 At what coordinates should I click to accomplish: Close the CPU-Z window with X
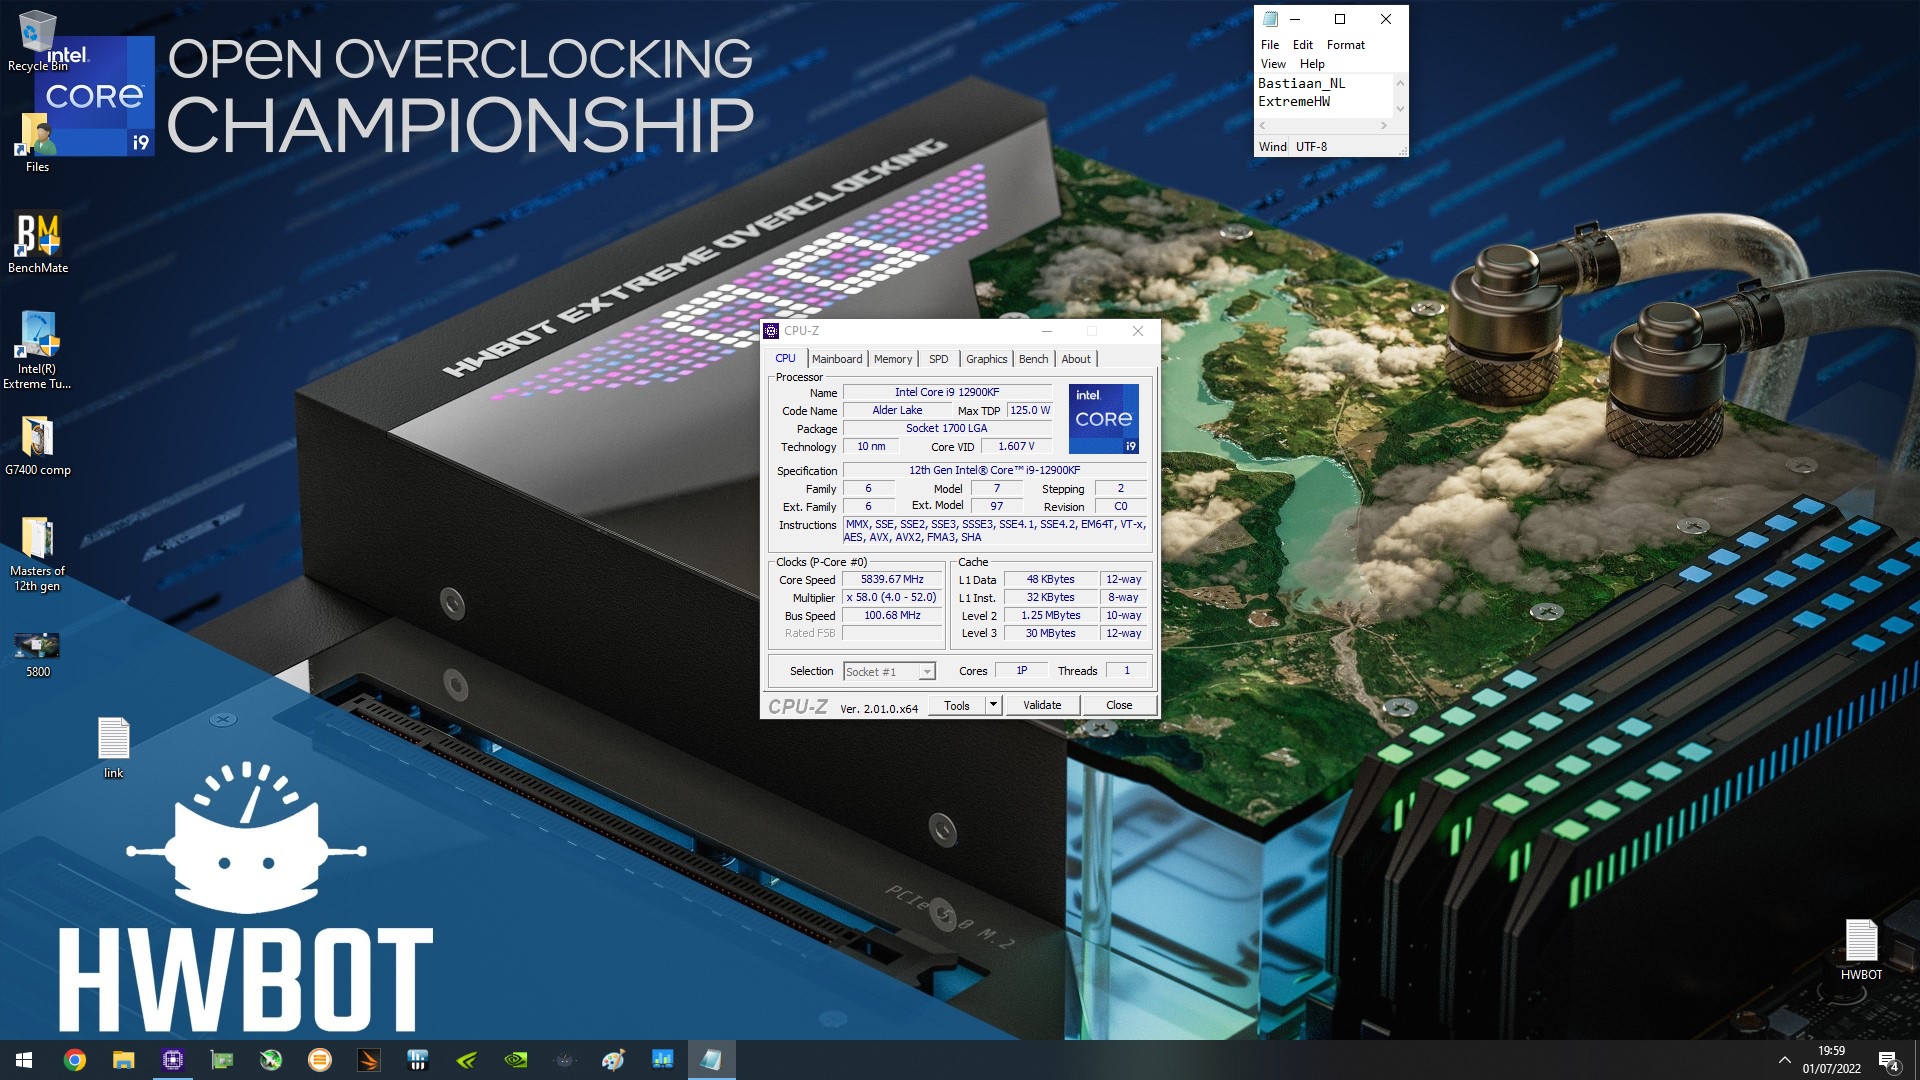(1137, 331)
